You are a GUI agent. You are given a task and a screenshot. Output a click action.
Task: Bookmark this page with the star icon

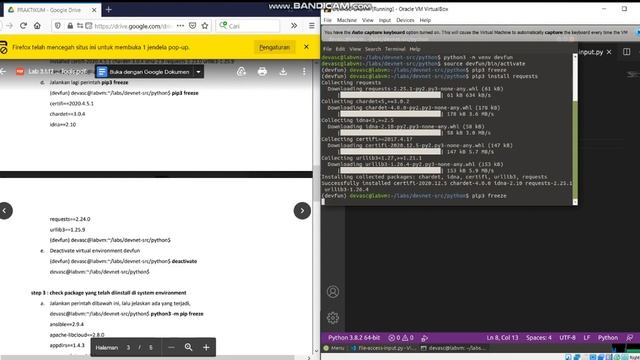205,26
